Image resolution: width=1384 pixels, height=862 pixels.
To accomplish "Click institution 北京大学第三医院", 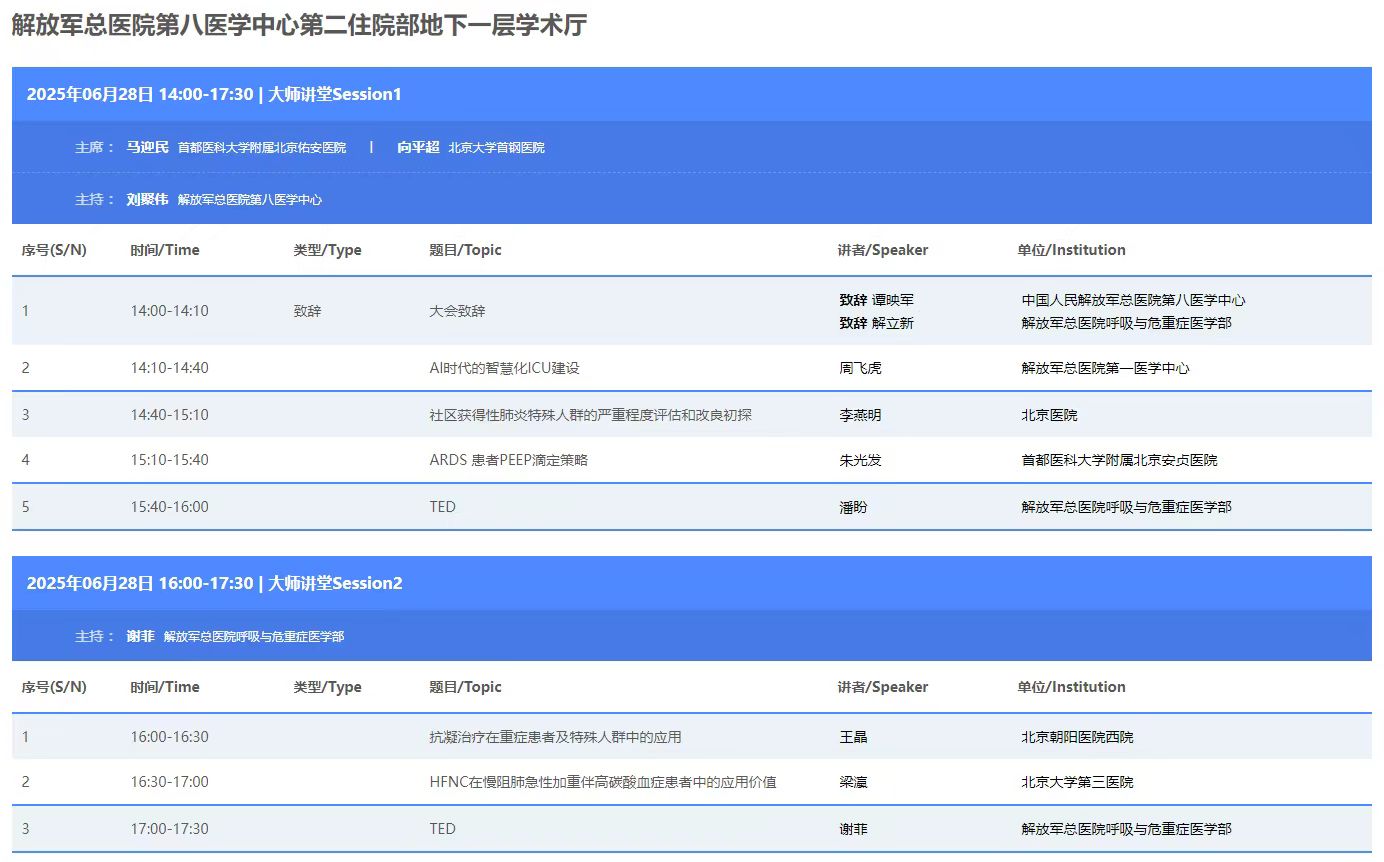I will tap(1077, 782).
